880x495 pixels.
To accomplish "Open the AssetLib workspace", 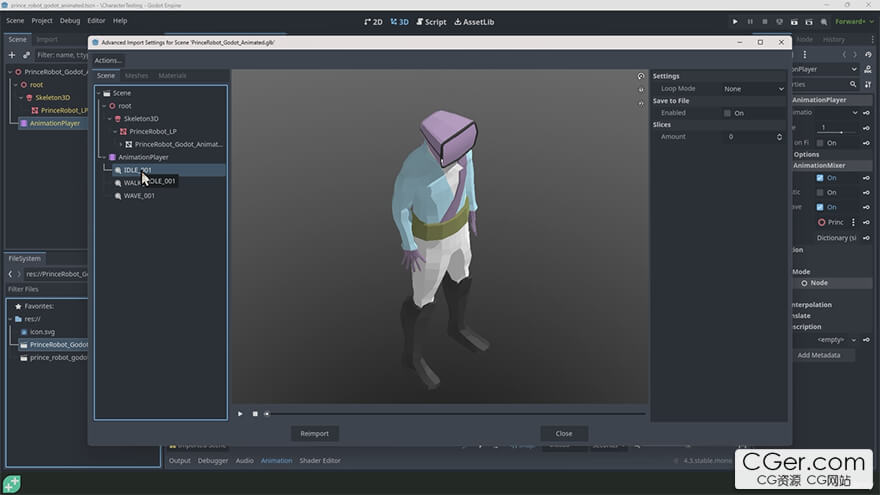I will [x=474, y=22].
